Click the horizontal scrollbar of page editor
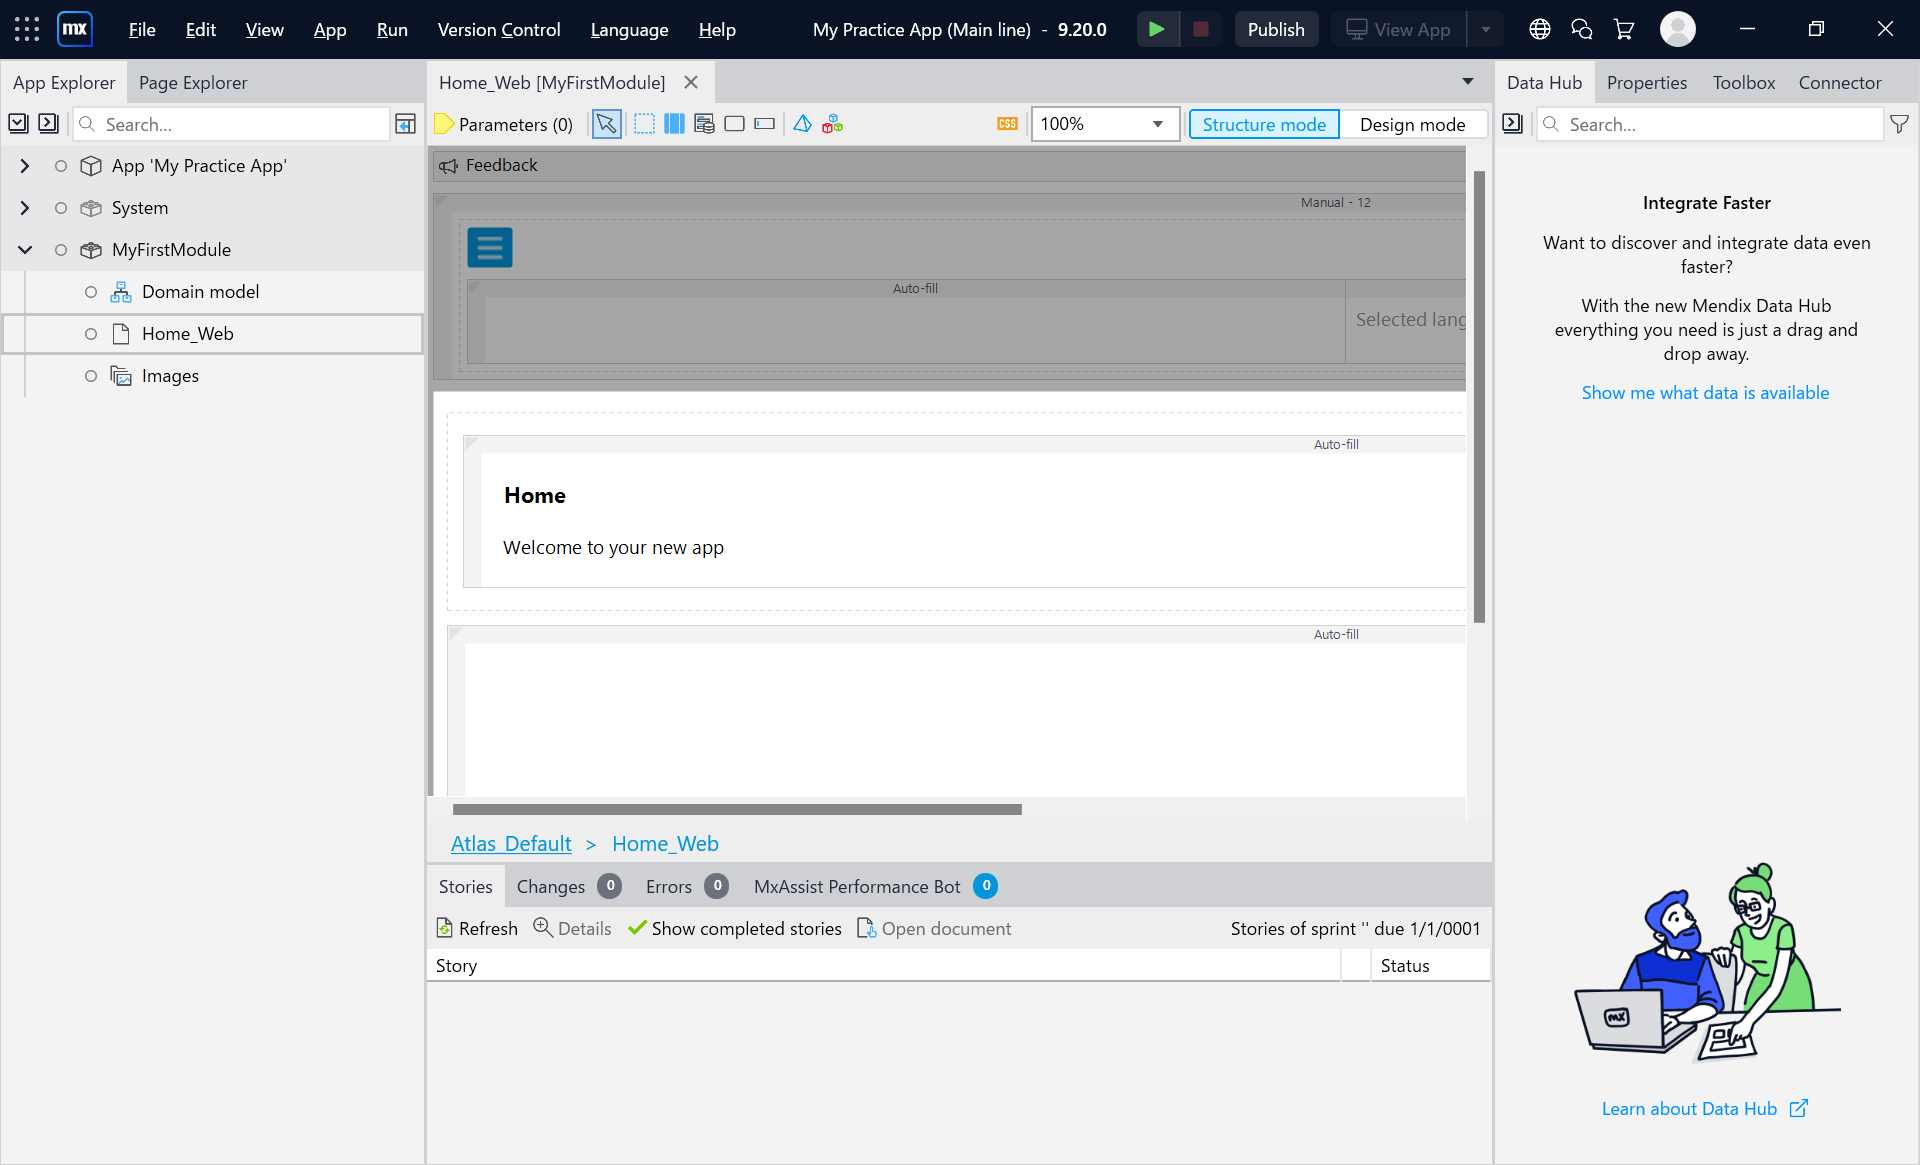Image resolution: width=1920 pixels, height=1165 pixels. pos(737,809)
